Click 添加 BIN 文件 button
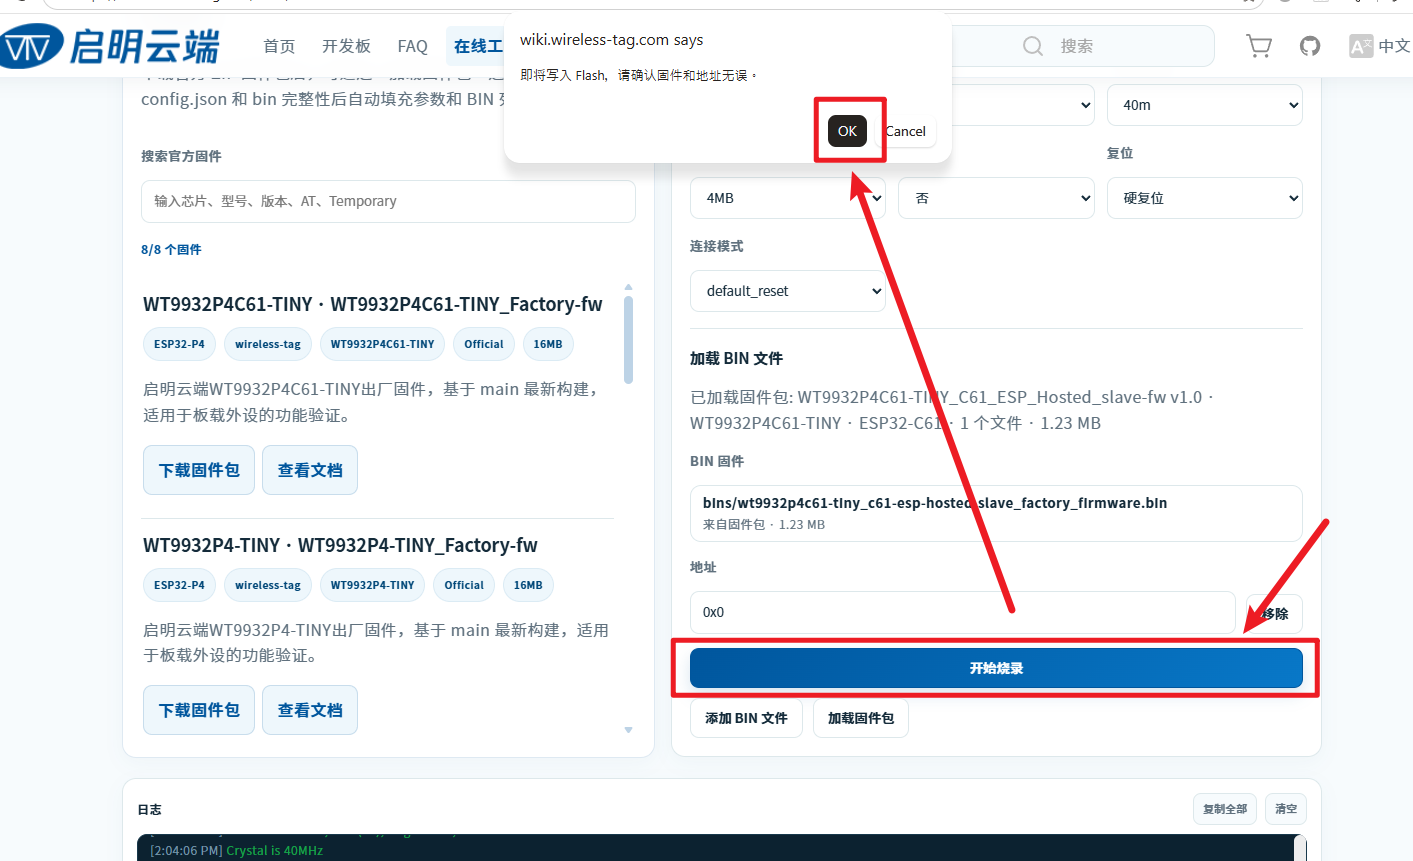The image size is (1413, 861). point(746,718)
